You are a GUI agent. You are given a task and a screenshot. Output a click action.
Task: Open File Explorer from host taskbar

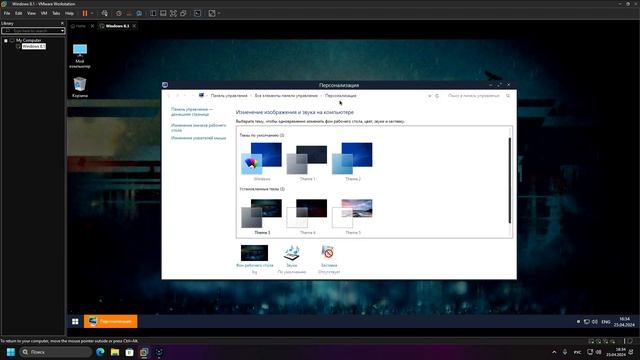coord(115,352)
